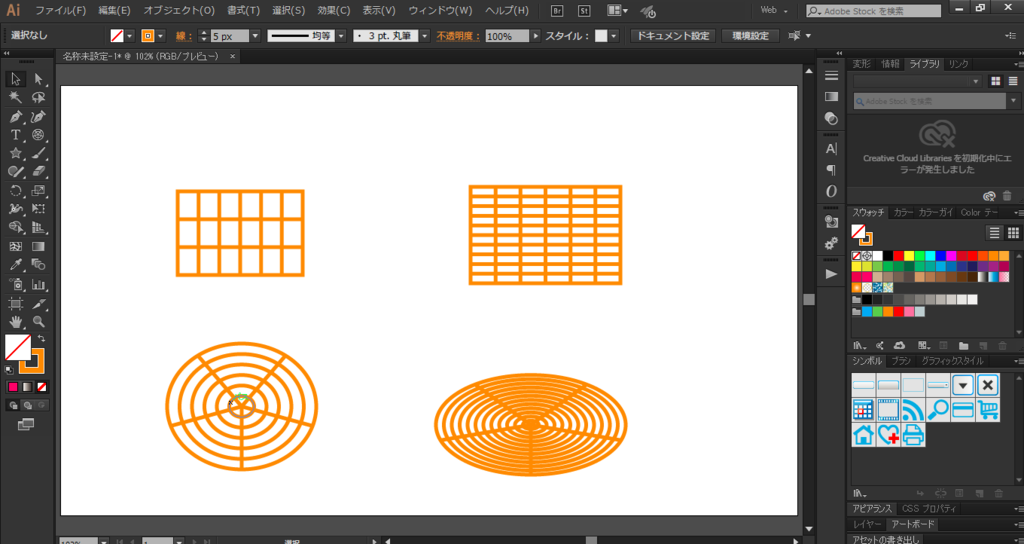Change the screen mode button
1024x544 pixels.
point(26,425)
